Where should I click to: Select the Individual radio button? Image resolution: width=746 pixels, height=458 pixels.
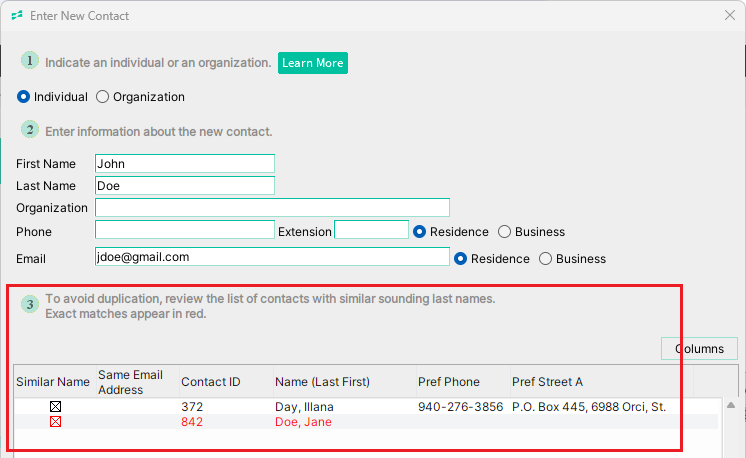pyautogui.click(x=23, y=97)
